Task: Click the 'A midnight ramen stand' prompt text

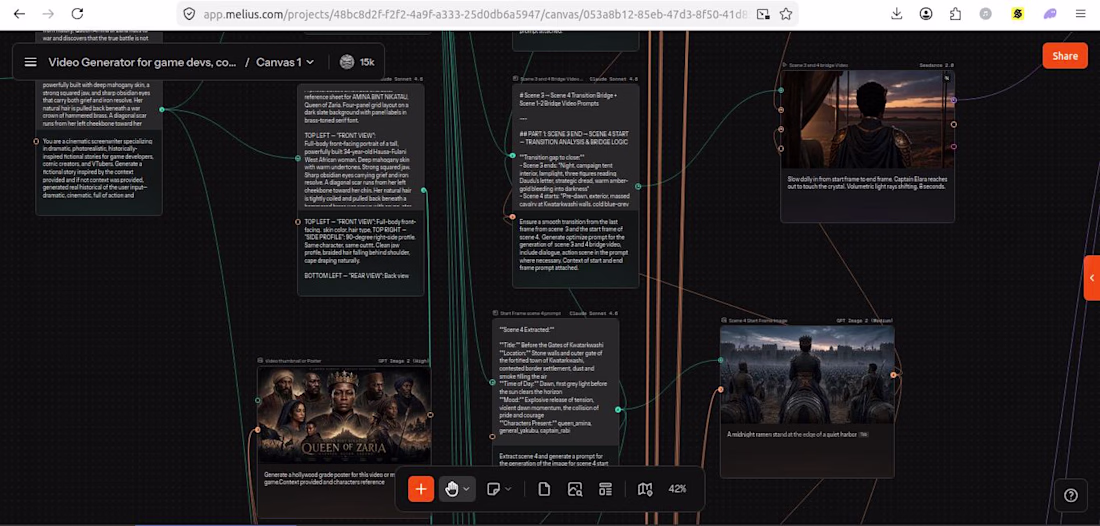Action: point(792,434)
